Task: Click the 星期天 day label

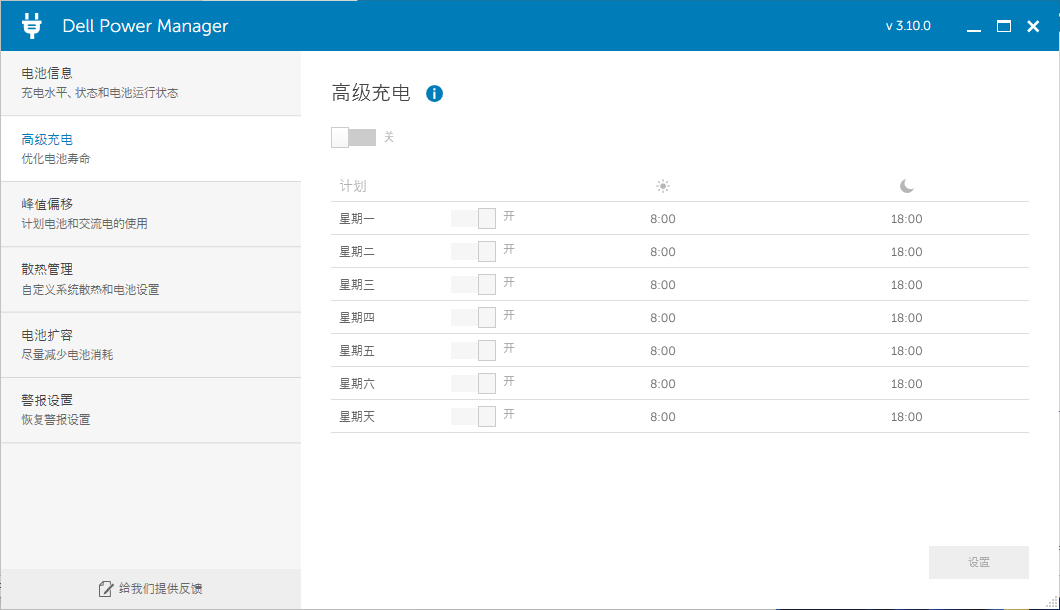Action: [x=357, y=417]
